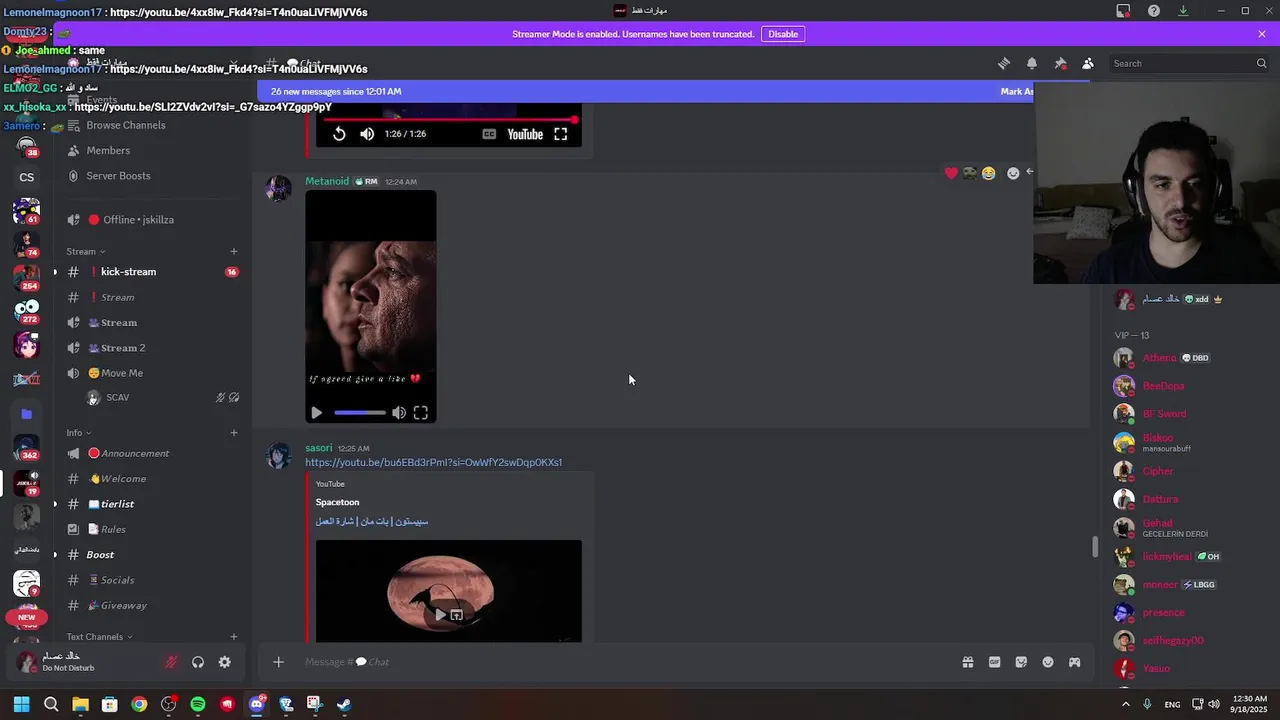The height and width of the screenshot is (720, 1280).
Task: Open the Rules channel
Action: pos(113,529)
